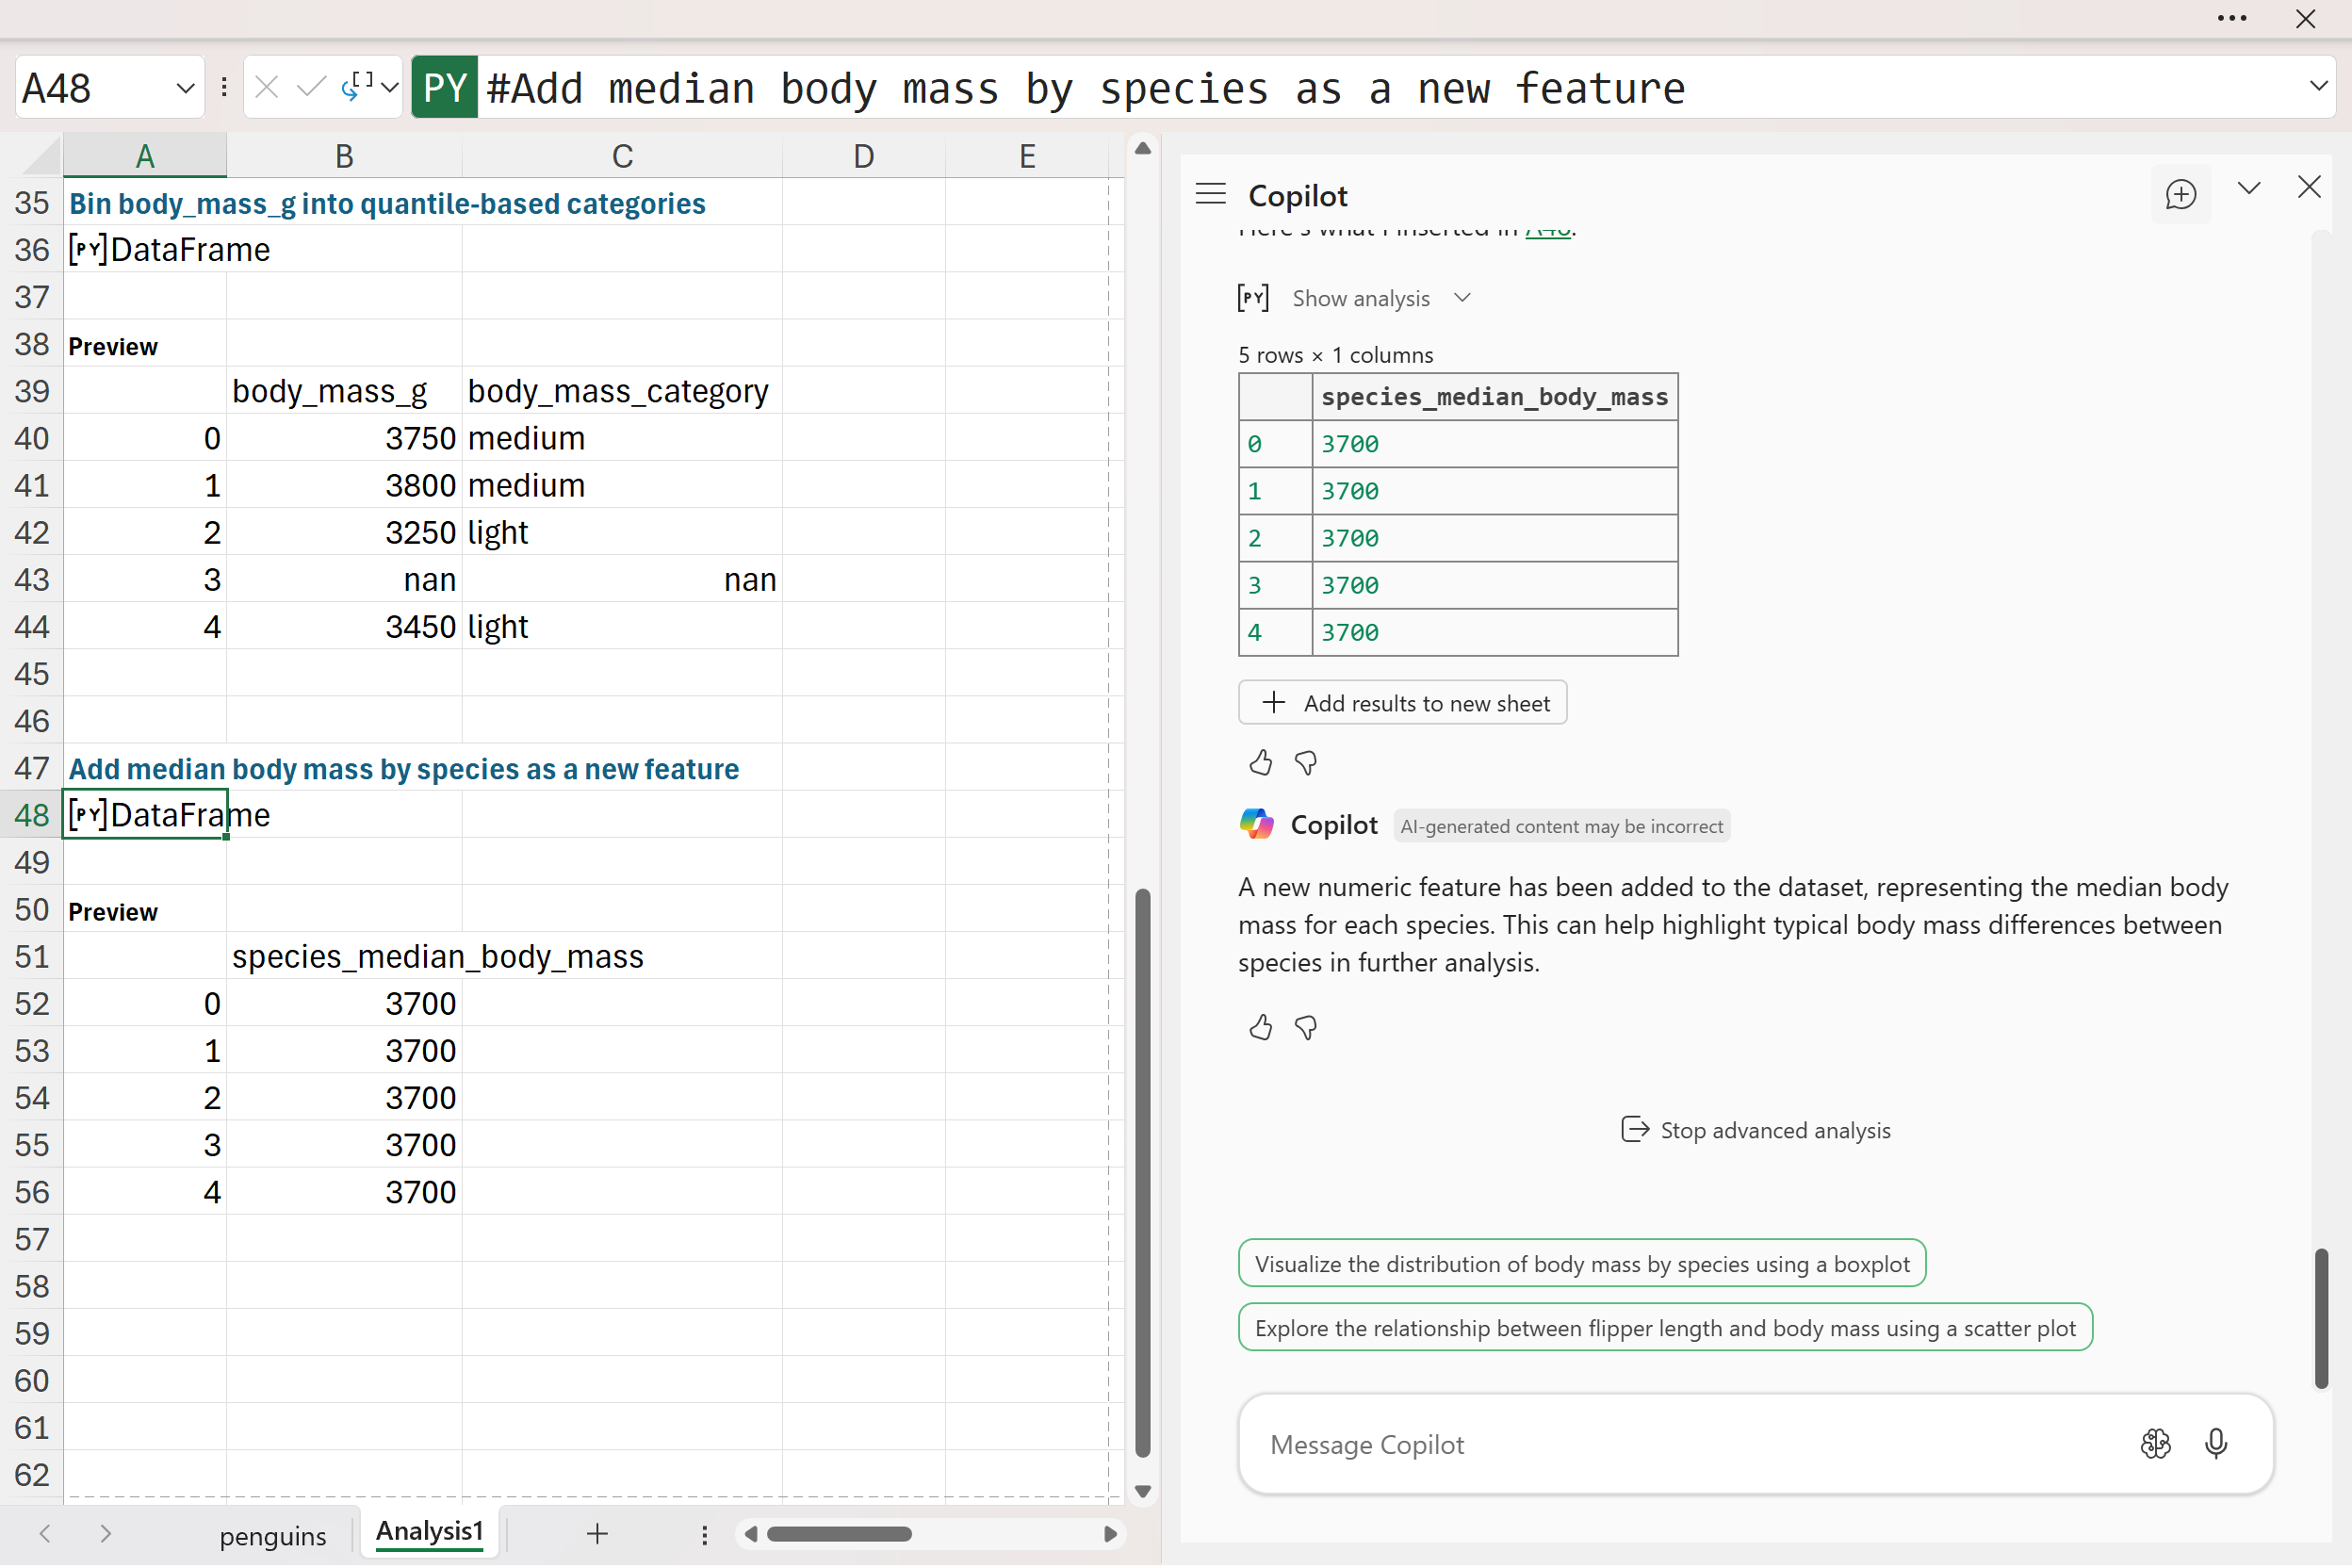The width and height of the screenshot is (2352, 1568).
Task: Cancel formula entry with X icon
Action: 266,88
